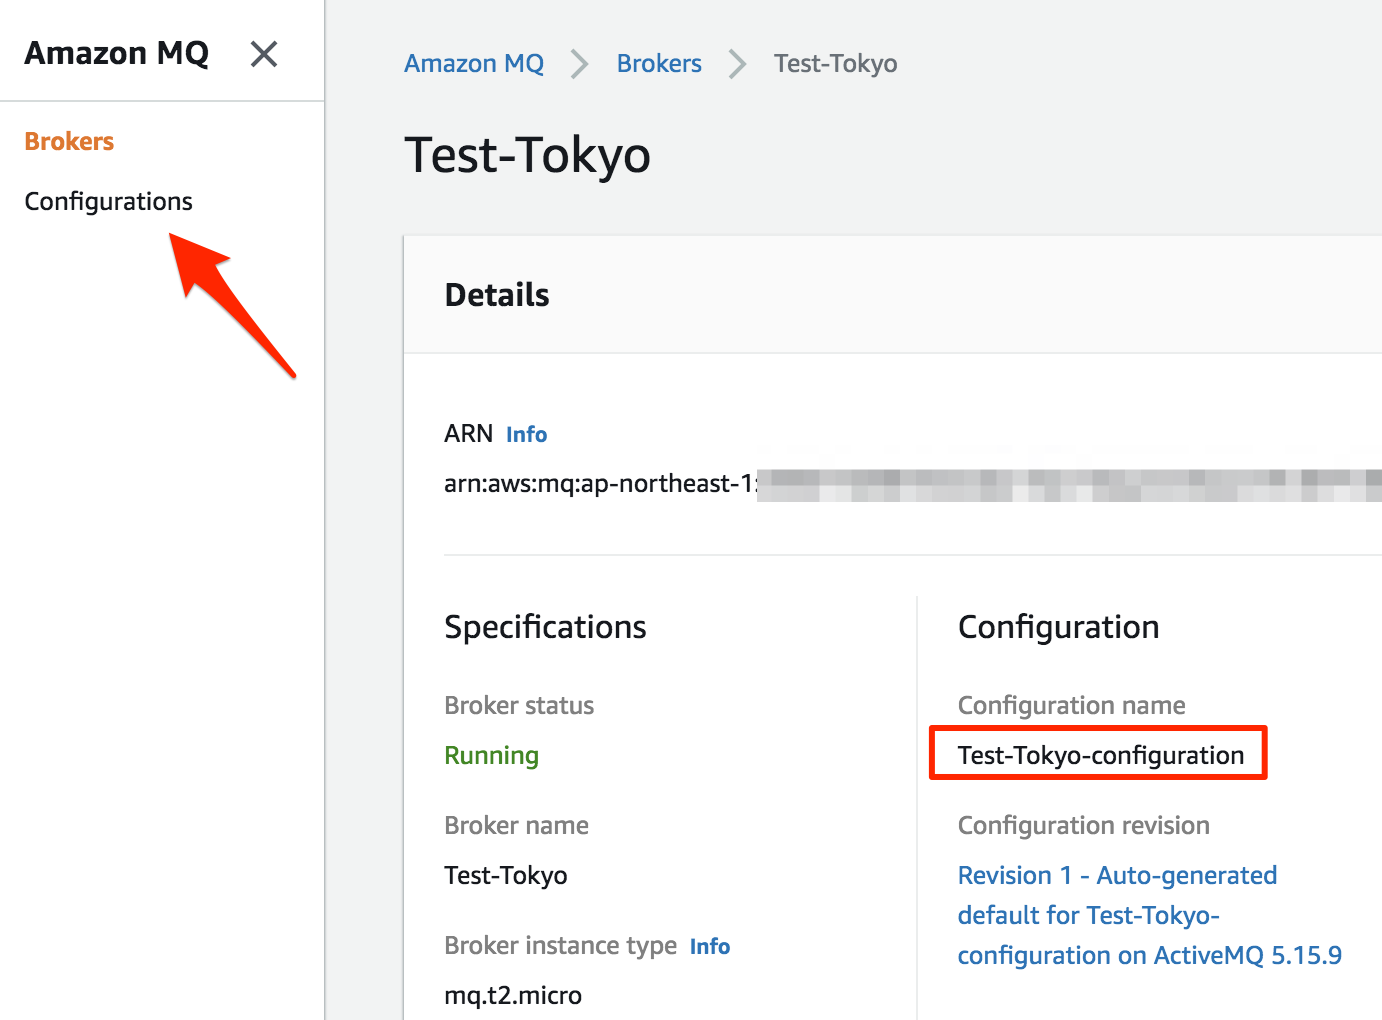Viewport: 1382px width, 1020px height.
Task: Select Test-Tokyo under Broker name
Action: (x=506, y=875)
